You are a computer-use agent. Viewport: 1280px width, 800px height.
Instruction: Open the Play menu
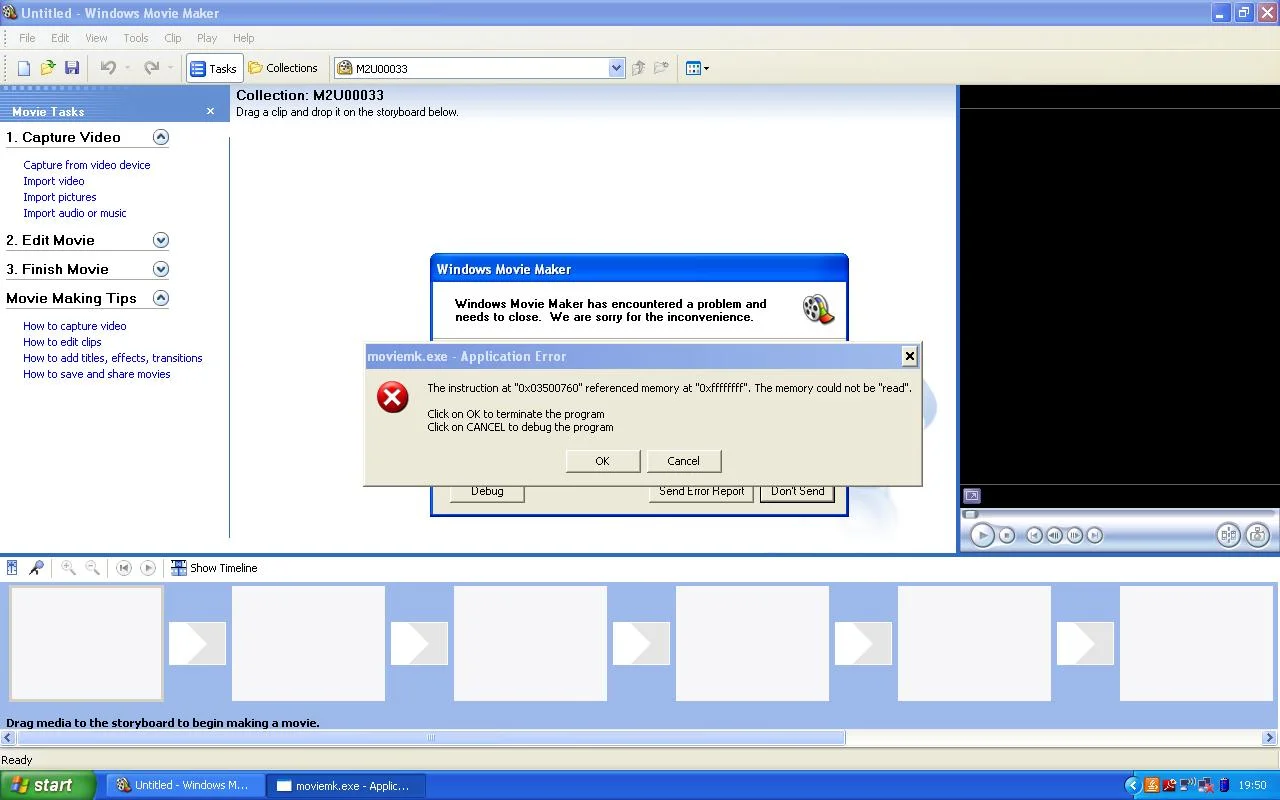coord(207,38)
